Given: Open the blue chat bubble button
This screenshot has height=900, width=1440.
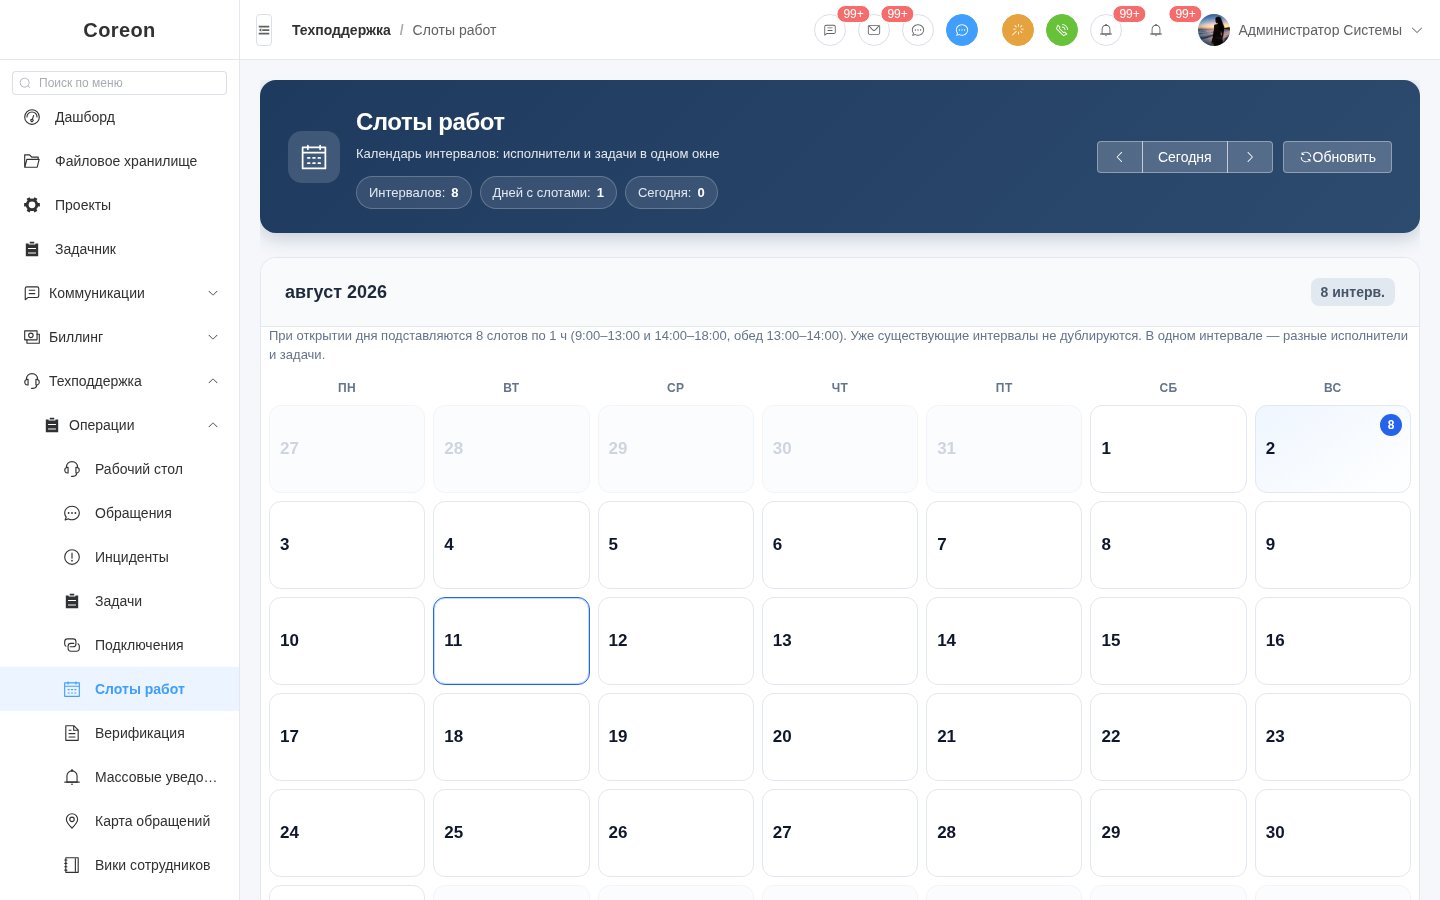Looking at the screenshot, I should pos(962,30).
